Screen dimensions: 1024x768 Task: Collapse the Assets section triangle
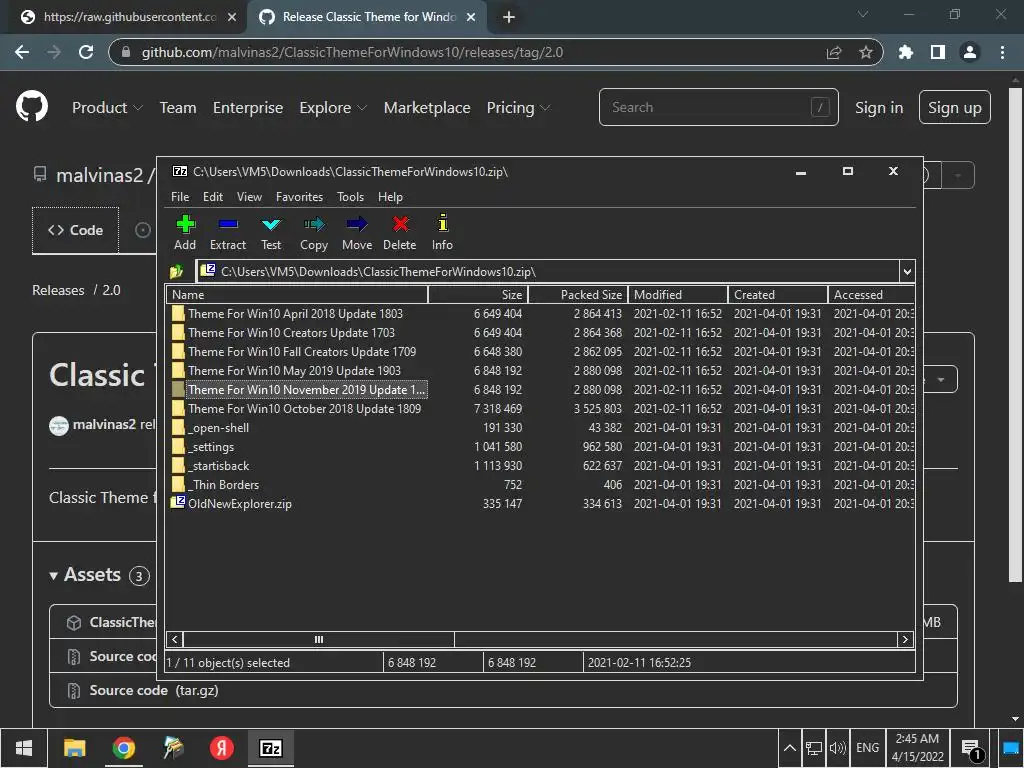(x=54, y=575)
